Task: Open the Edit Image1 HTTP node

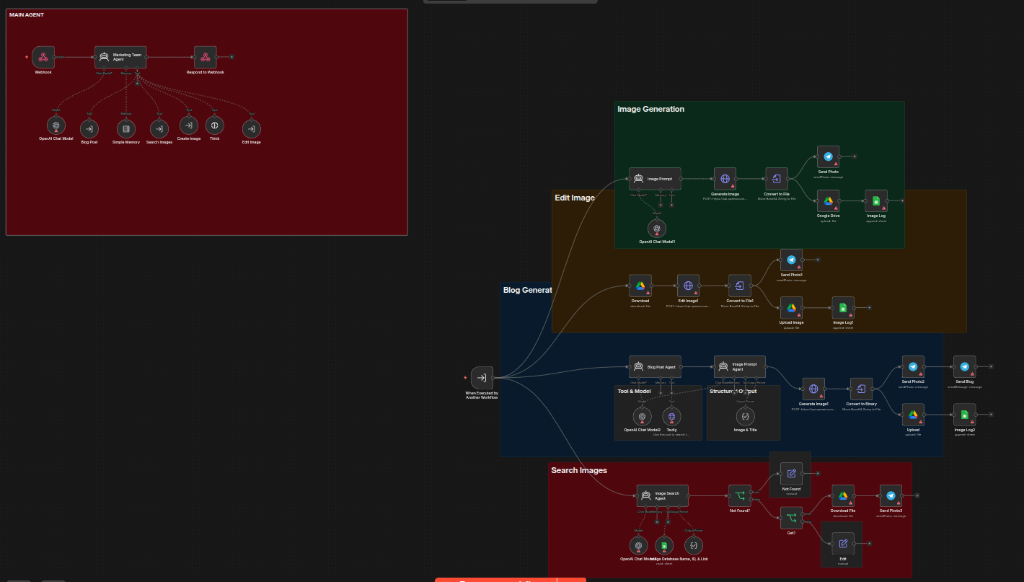Action: pos(688,285)
